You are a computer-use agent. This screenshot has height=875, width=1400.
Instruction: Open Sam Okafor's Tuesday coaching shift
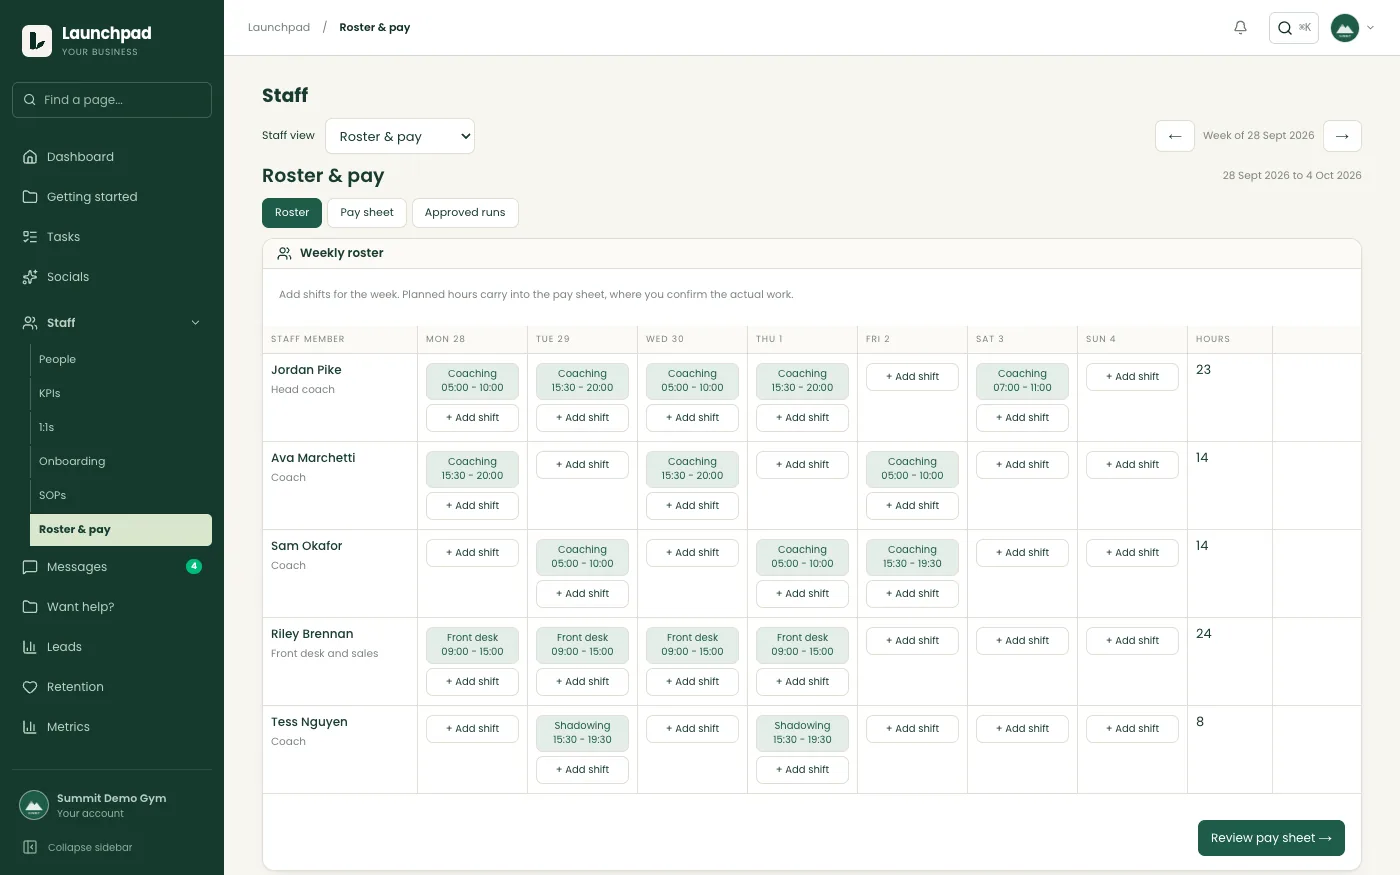tap(582, 557)
